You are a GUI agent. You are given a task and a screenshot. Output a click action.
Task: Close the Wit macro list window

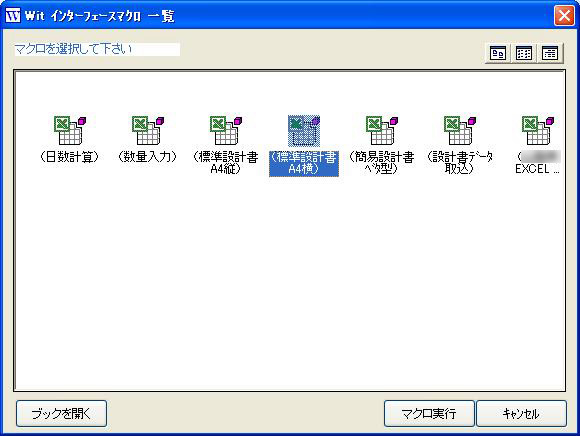pos(564,16)
